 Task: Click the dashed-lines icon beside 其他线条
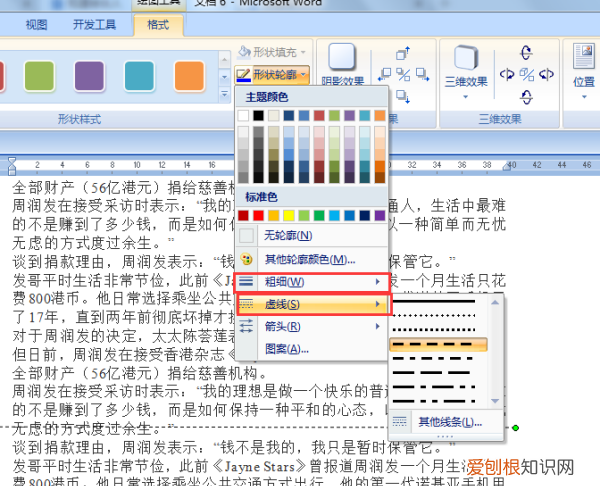[x=399, y=422]
